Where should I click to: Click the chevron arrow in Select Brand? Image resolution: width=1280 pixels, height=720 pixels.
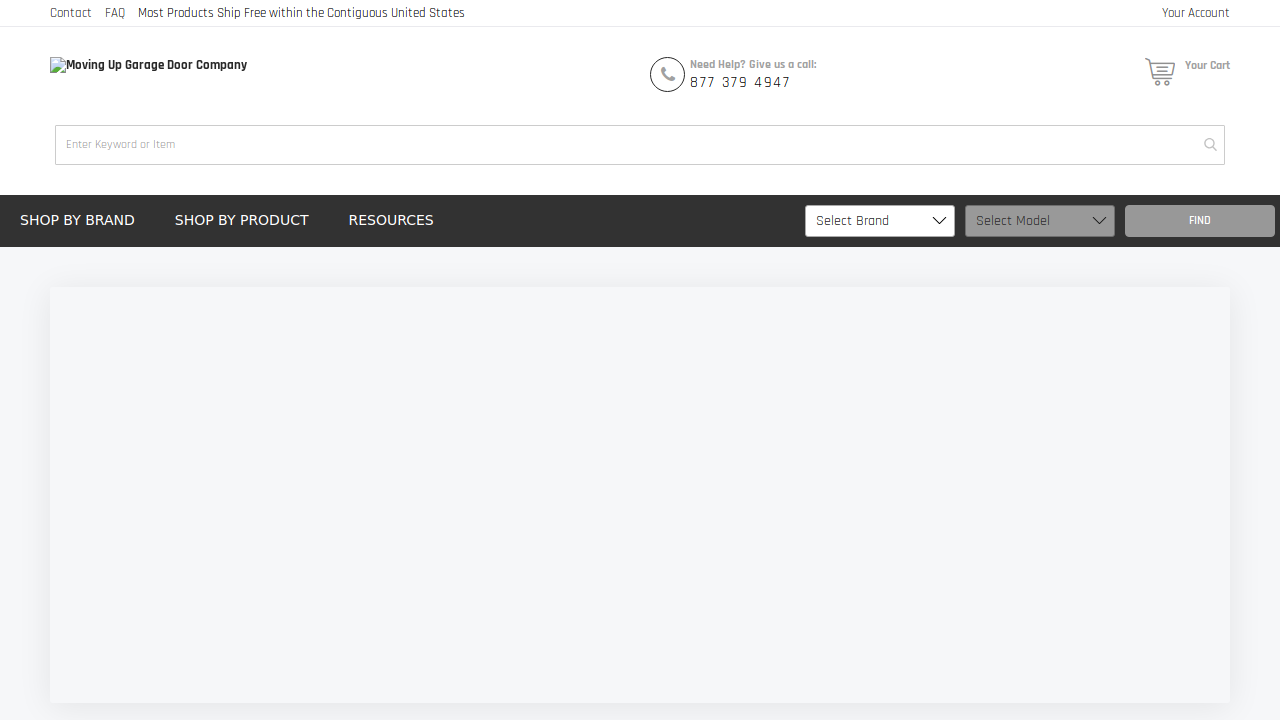[x=939, y=221]
